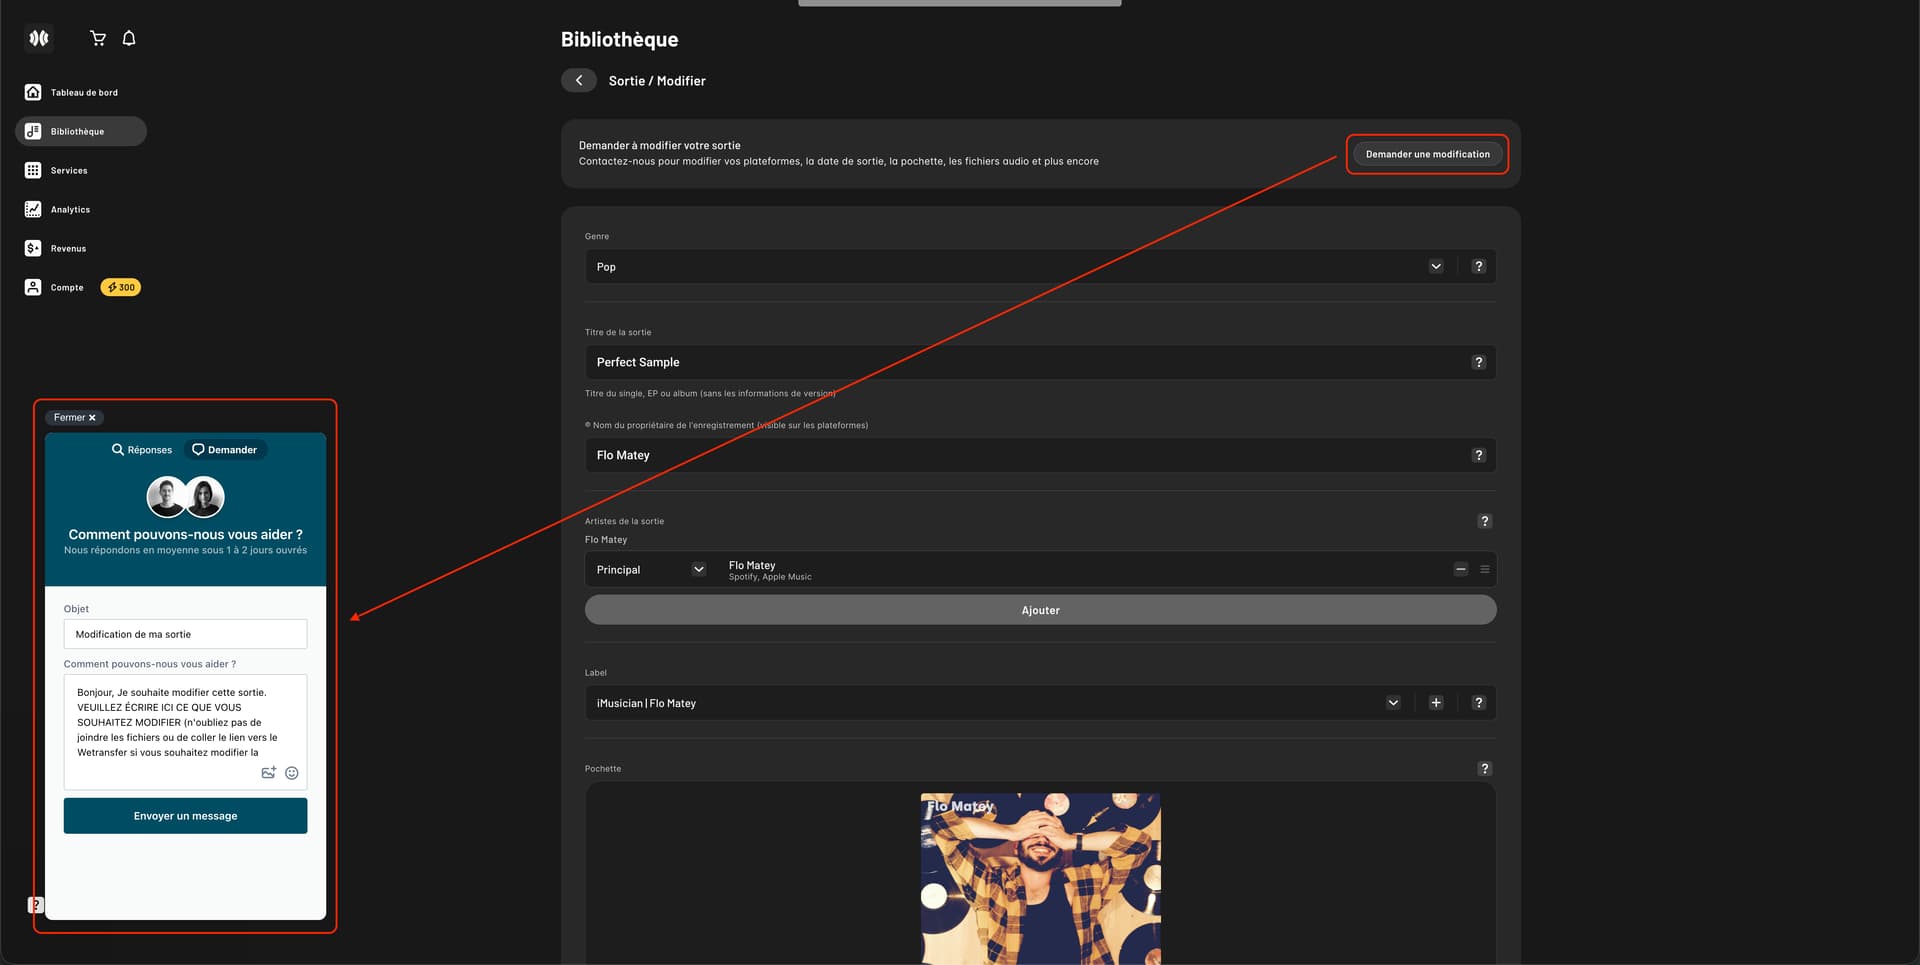Click the iMusician logo icon
This screenshot has height=965, width=1920.
39,38
